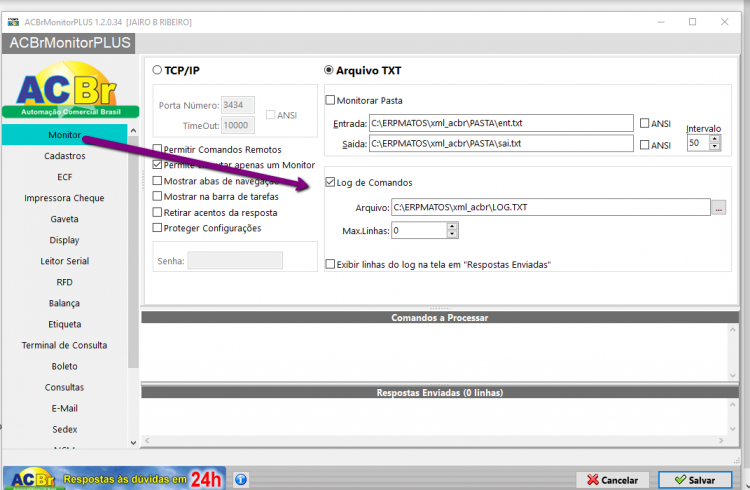The width and height of the screenshot is (750, 490).
Task: Select the TCP/IP radio option
Action: click(157, 70)
